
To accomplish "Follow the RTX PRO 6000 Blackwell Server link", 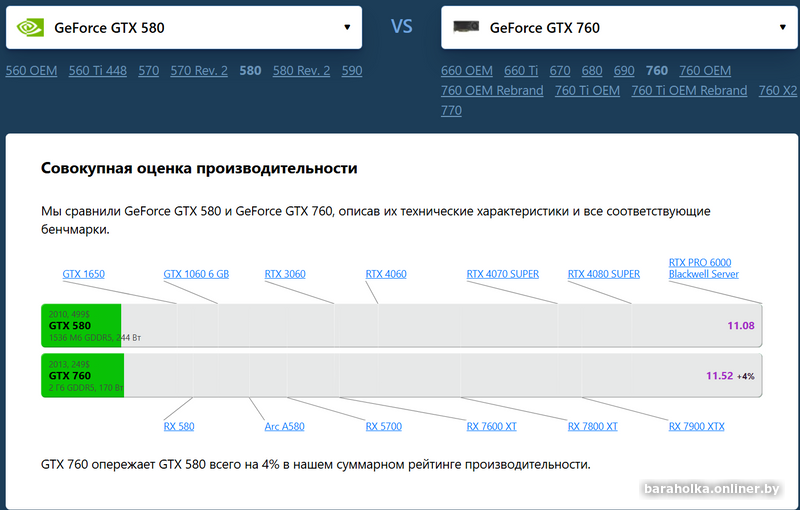I will pos(703,268).
